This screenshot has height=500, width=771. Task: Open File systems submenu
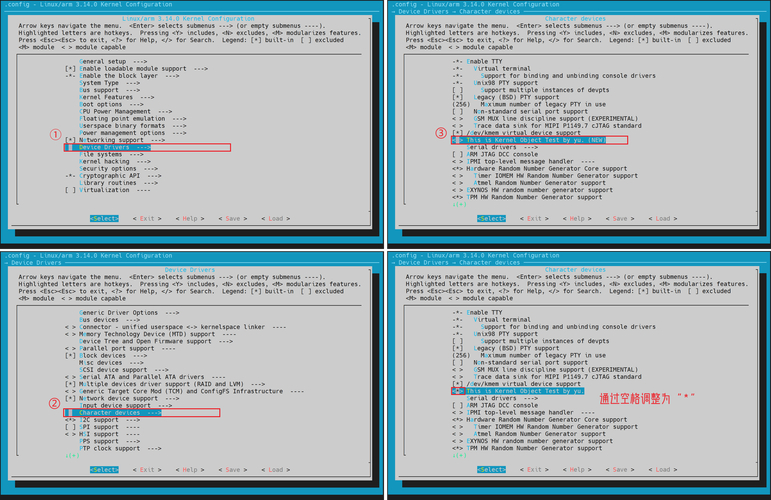[x=111, y=154]
